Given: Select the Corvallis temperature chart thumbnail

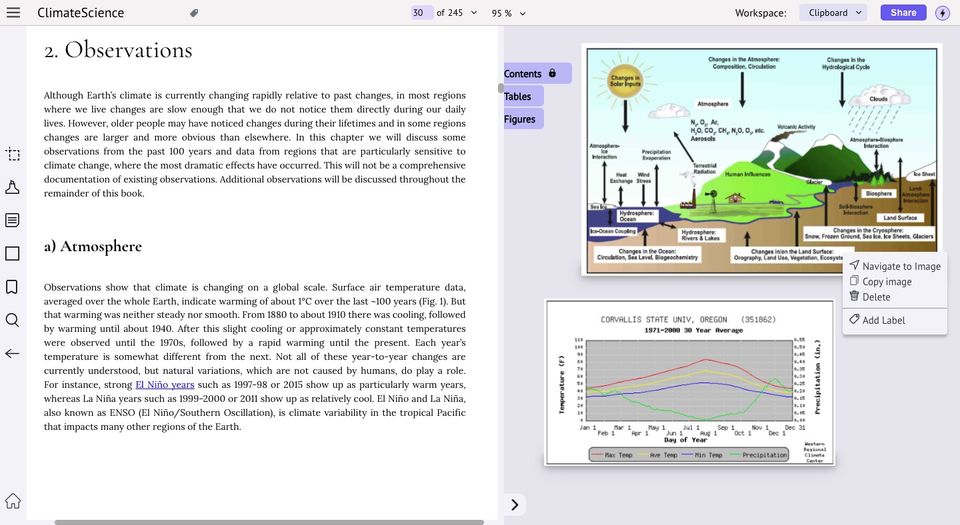Looking at the screenshot, I should (690, 382).
